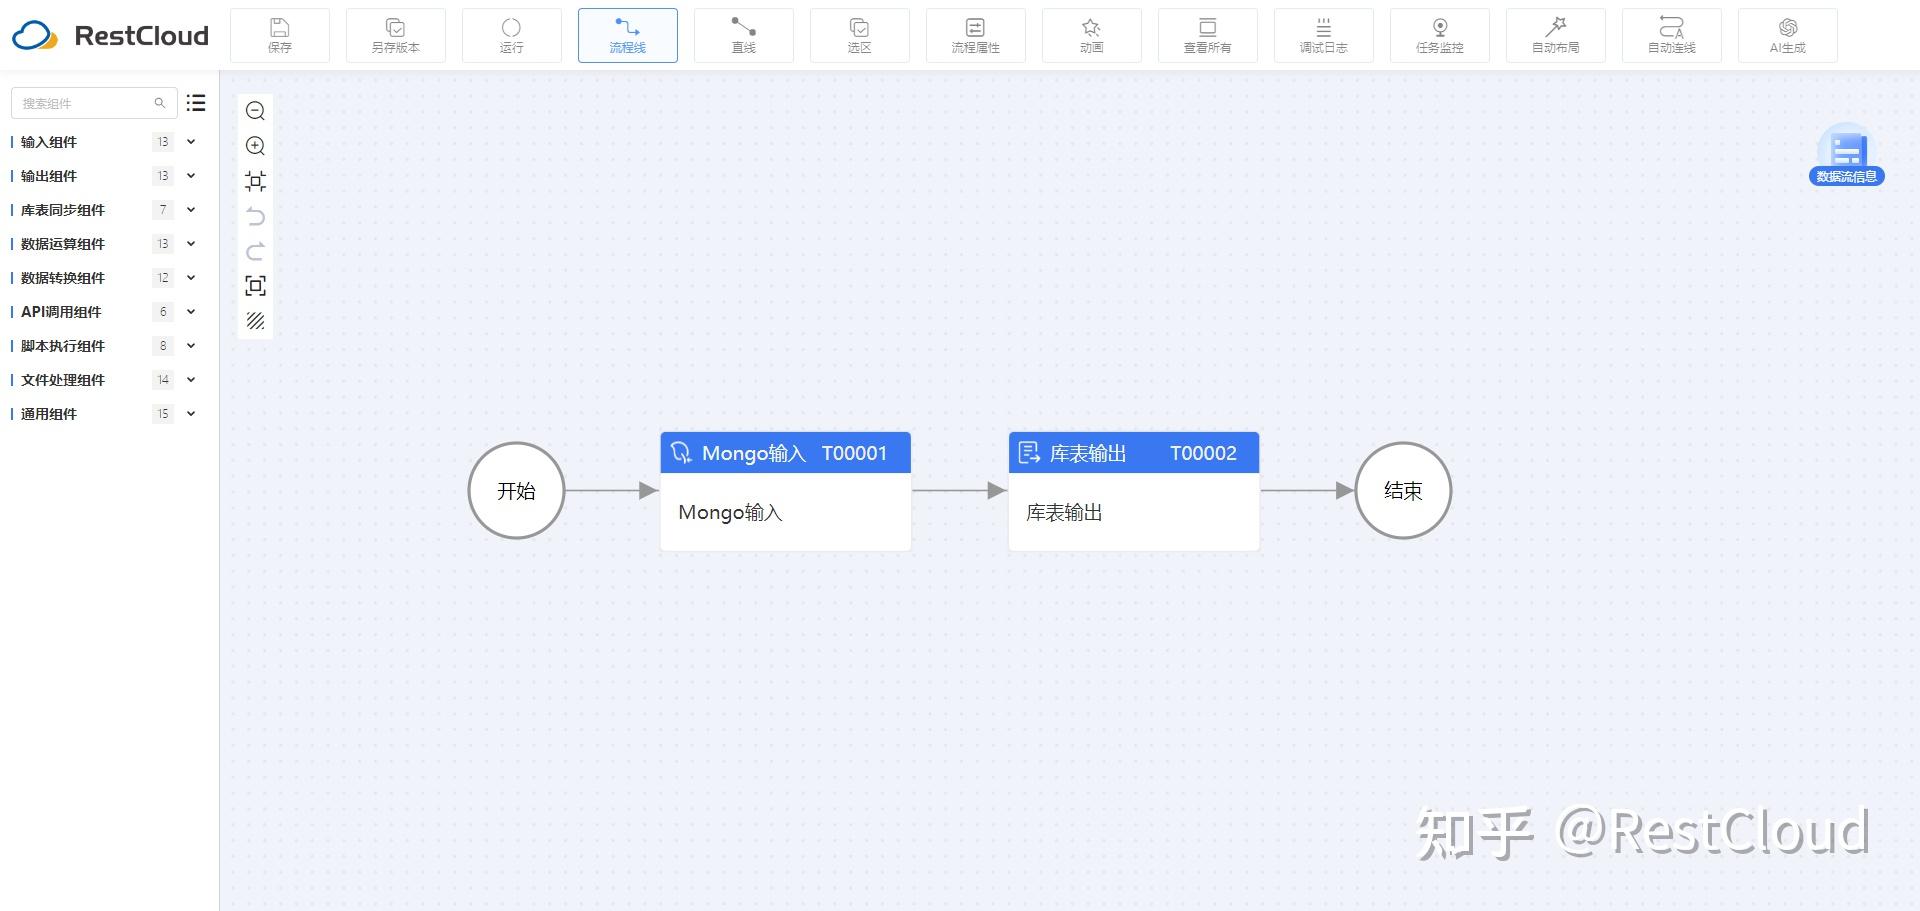Click the 另存版本 save-as-version button
The height and width of the screenshot is (911, 1920).
395,34
